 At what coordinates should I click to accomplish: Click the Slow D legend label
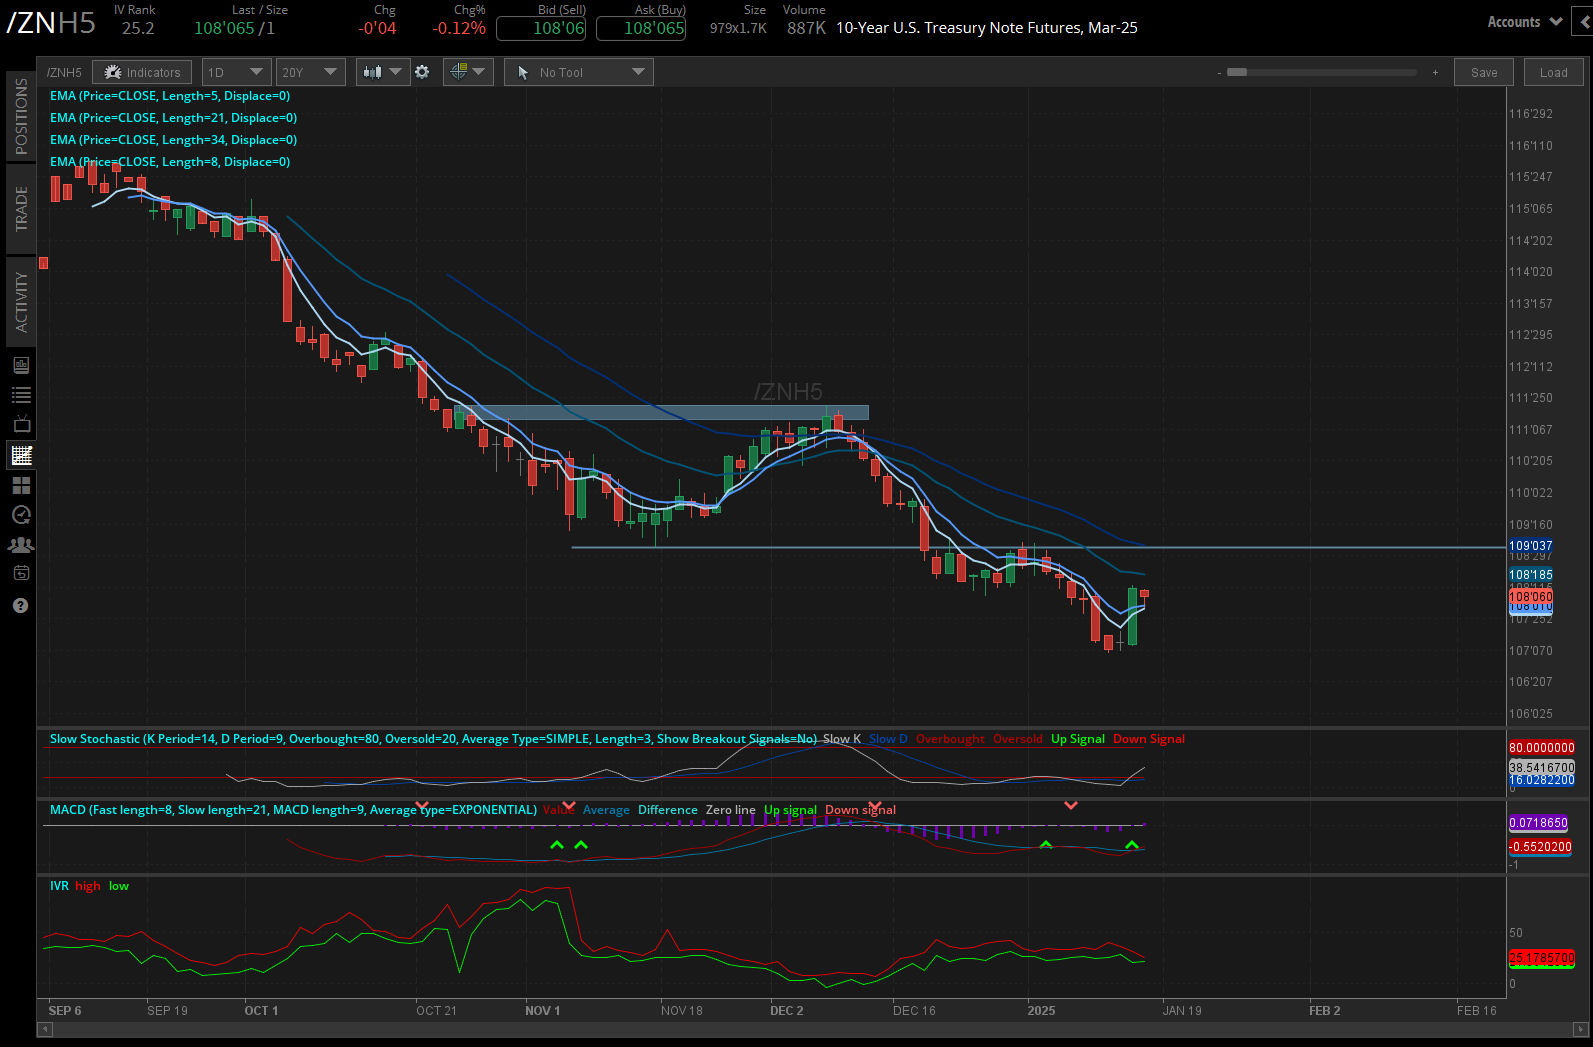pyautogui.click(x=888, y=739)
